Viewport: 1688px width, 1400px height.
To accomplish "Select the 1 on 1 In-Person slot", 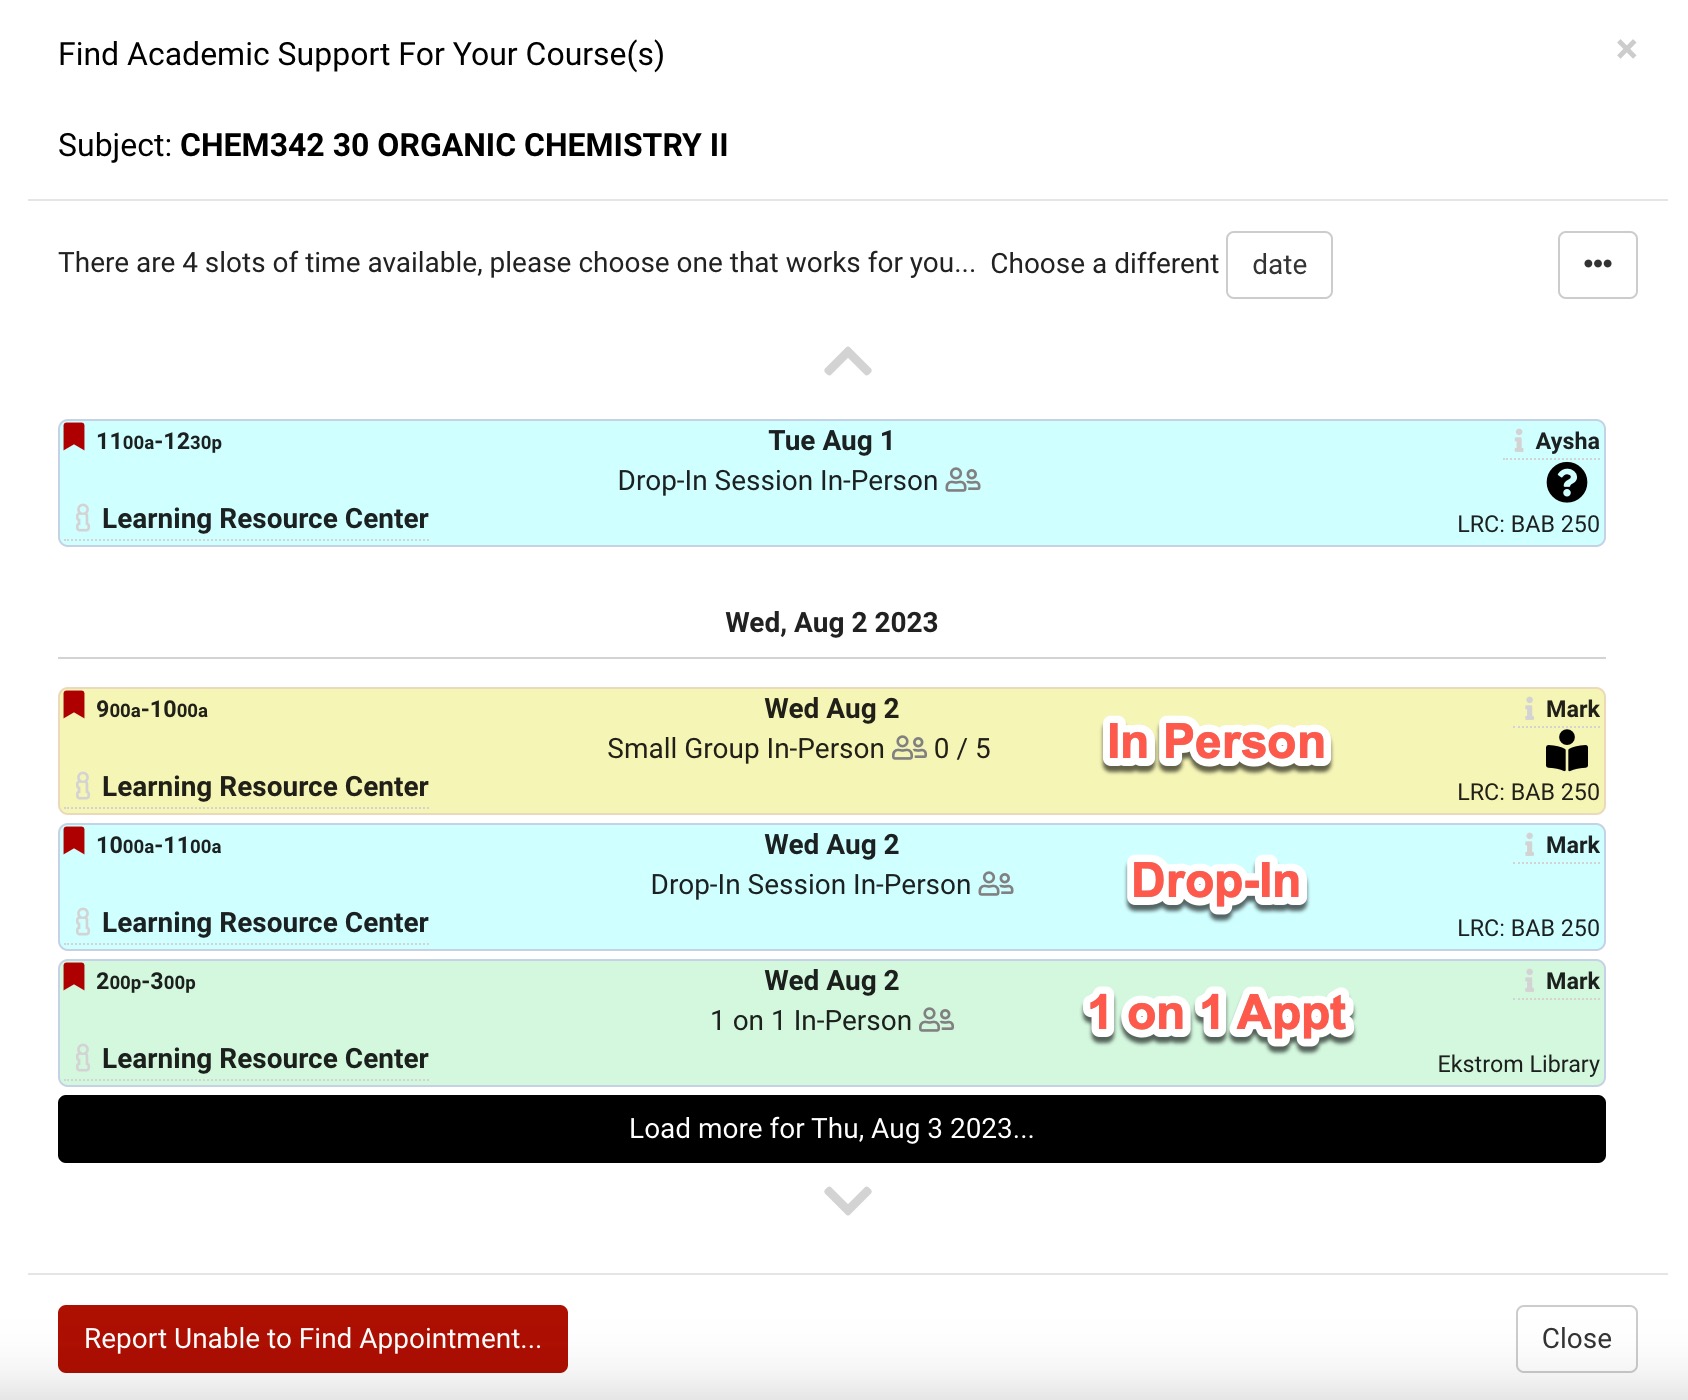I will (832, 1023).
